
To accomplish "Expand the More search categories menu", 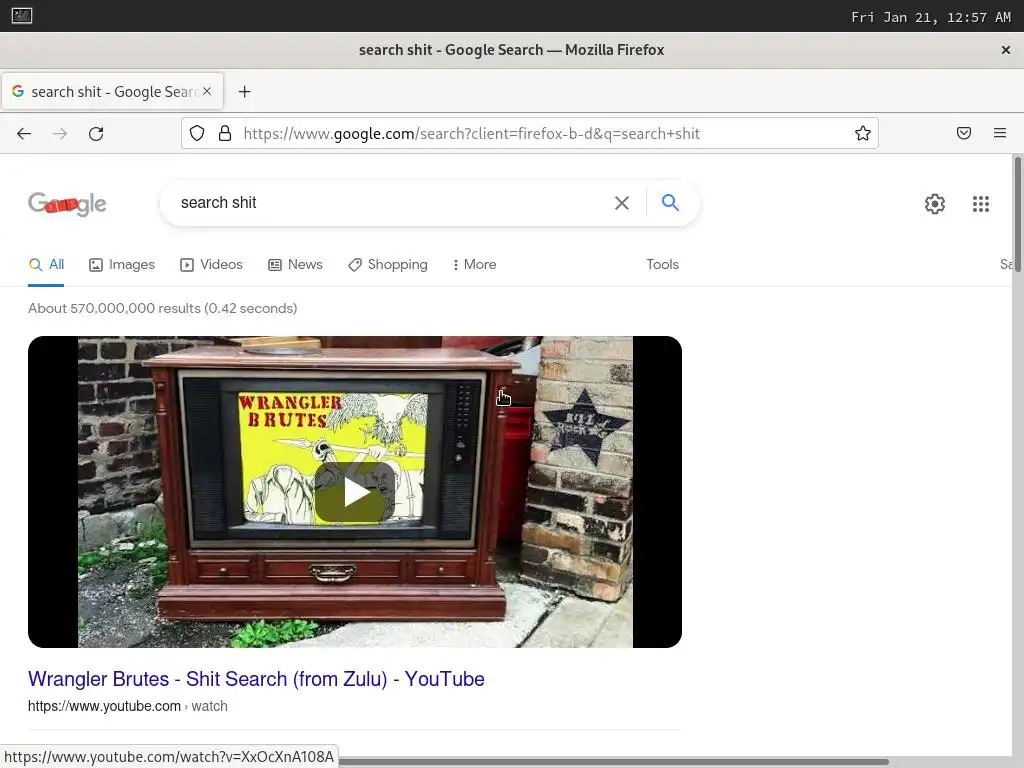I will (475, 264).
